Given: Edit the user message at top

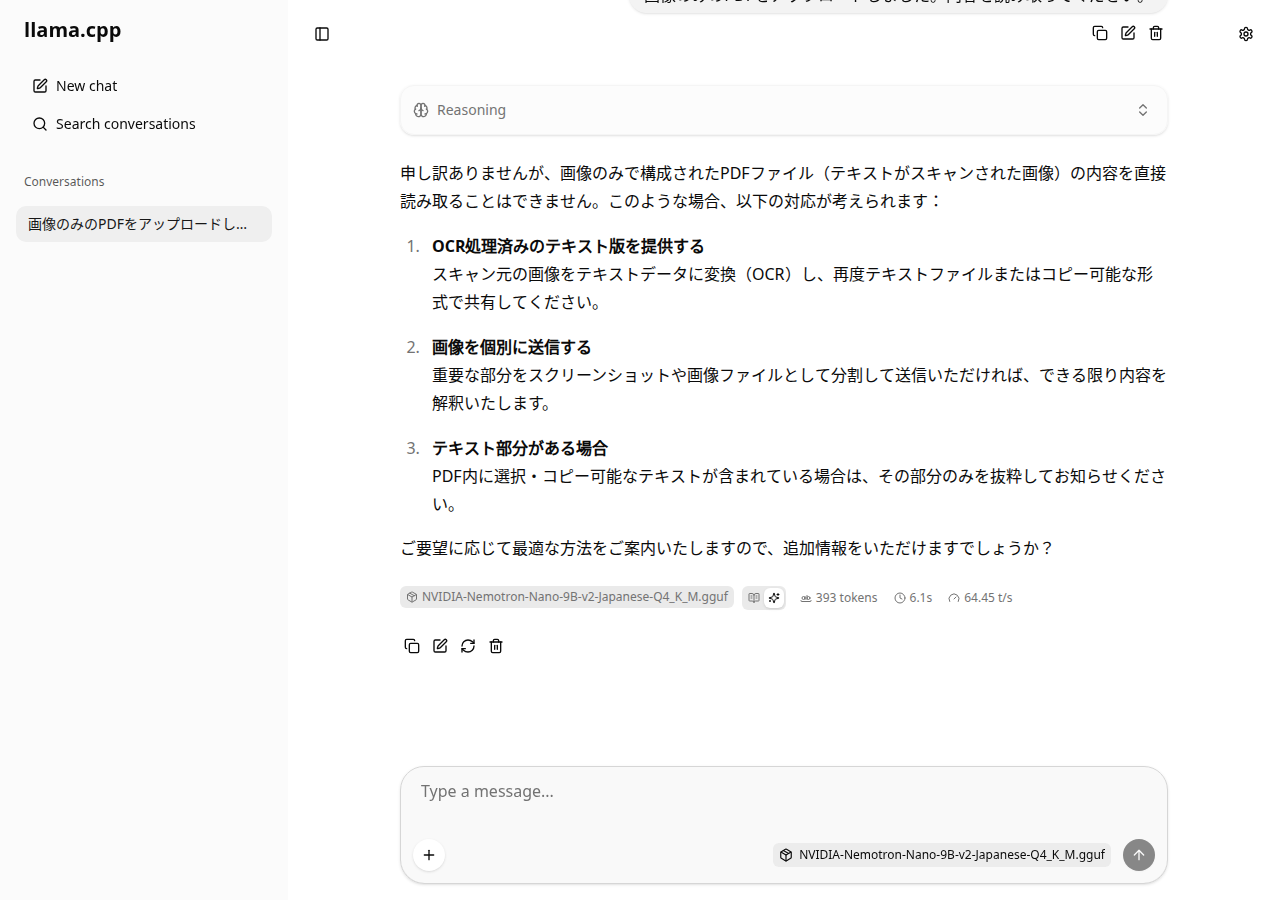Looking at the screenshot, I should [x=1128, y=33].
